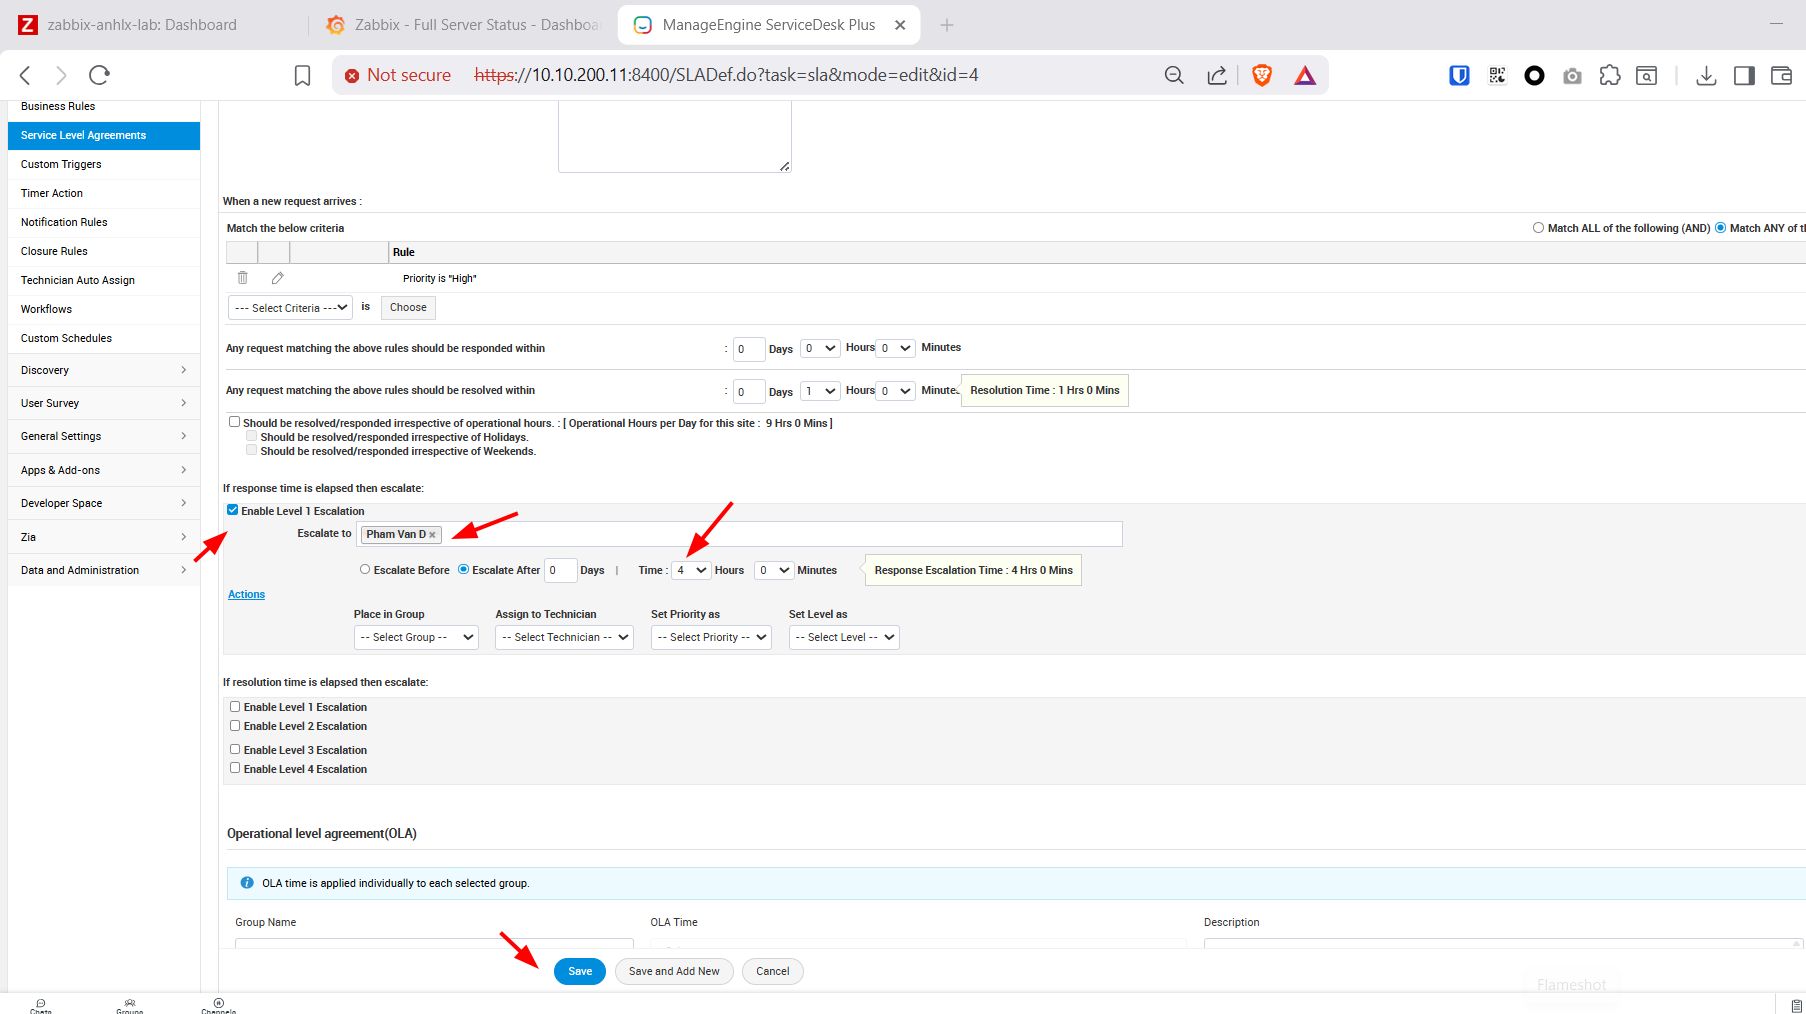Open the Select Criteria dropdown

pyautogui.click(x=290, y=308)
